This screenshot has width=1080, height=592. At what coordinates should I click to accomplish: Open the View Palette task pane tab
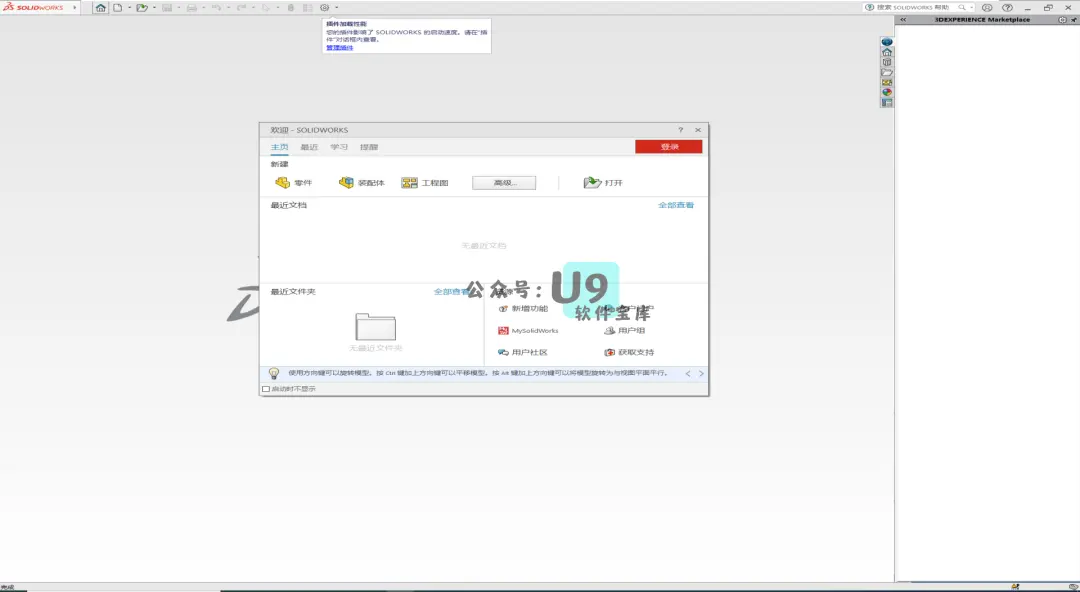pyautogui.click(x=887, y=82)
